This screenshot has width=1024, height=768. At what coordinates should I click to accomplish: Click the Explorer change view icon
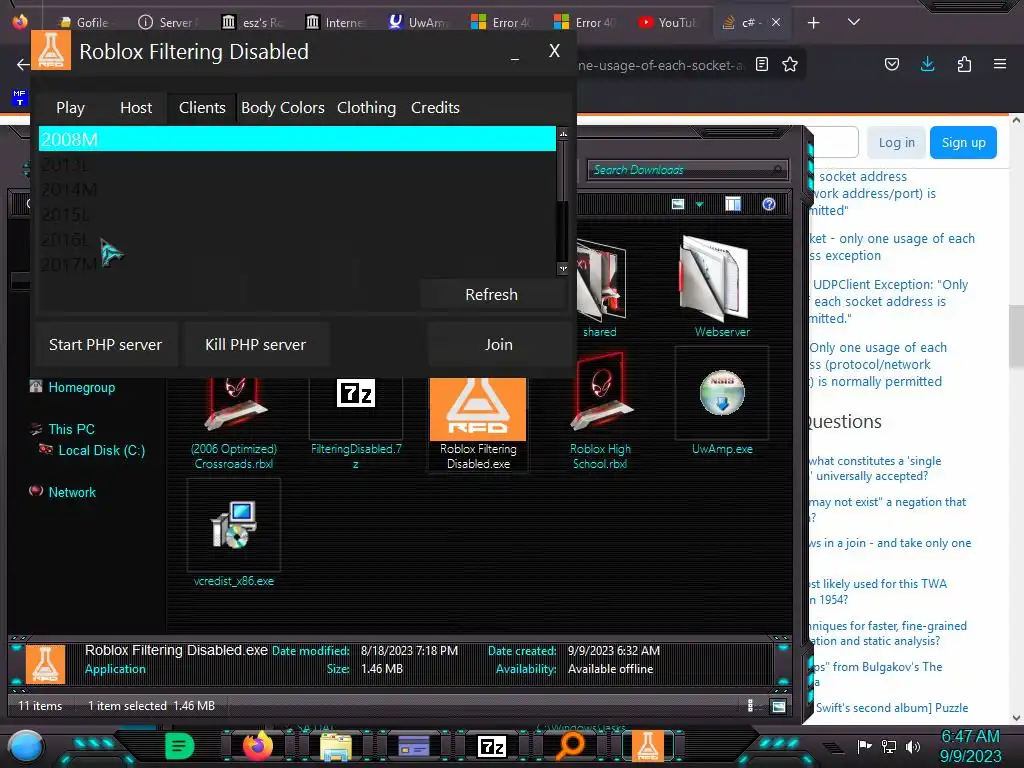coord(678,204)
